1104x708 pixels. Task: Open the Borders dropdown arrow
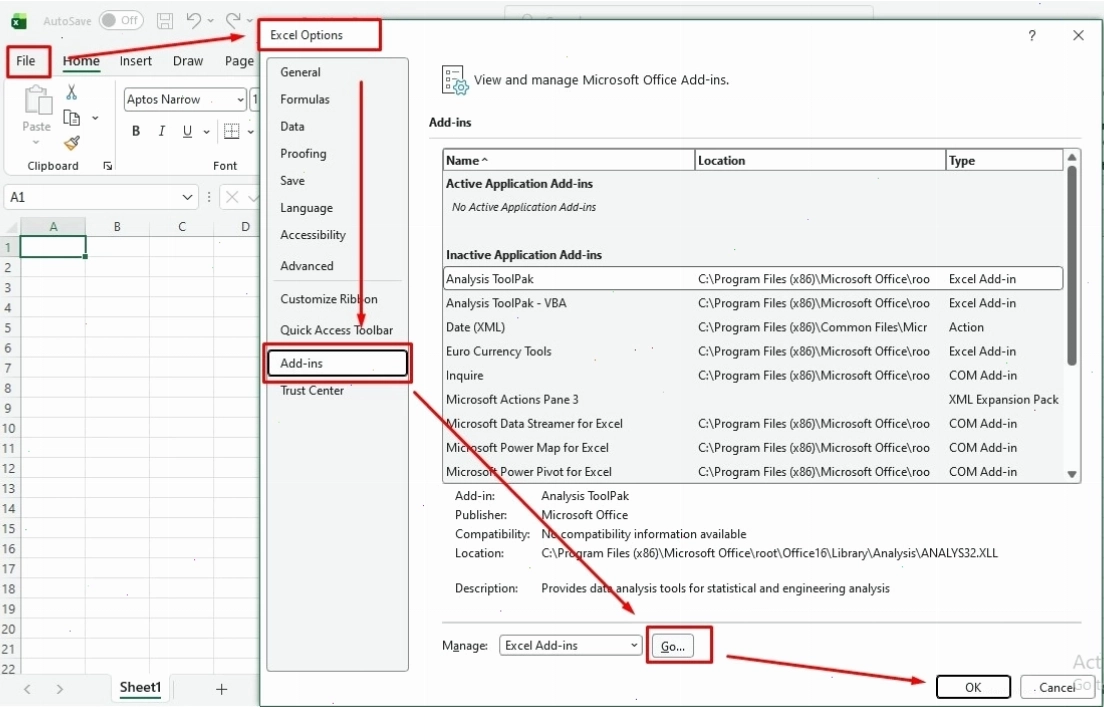coord(251,132)
